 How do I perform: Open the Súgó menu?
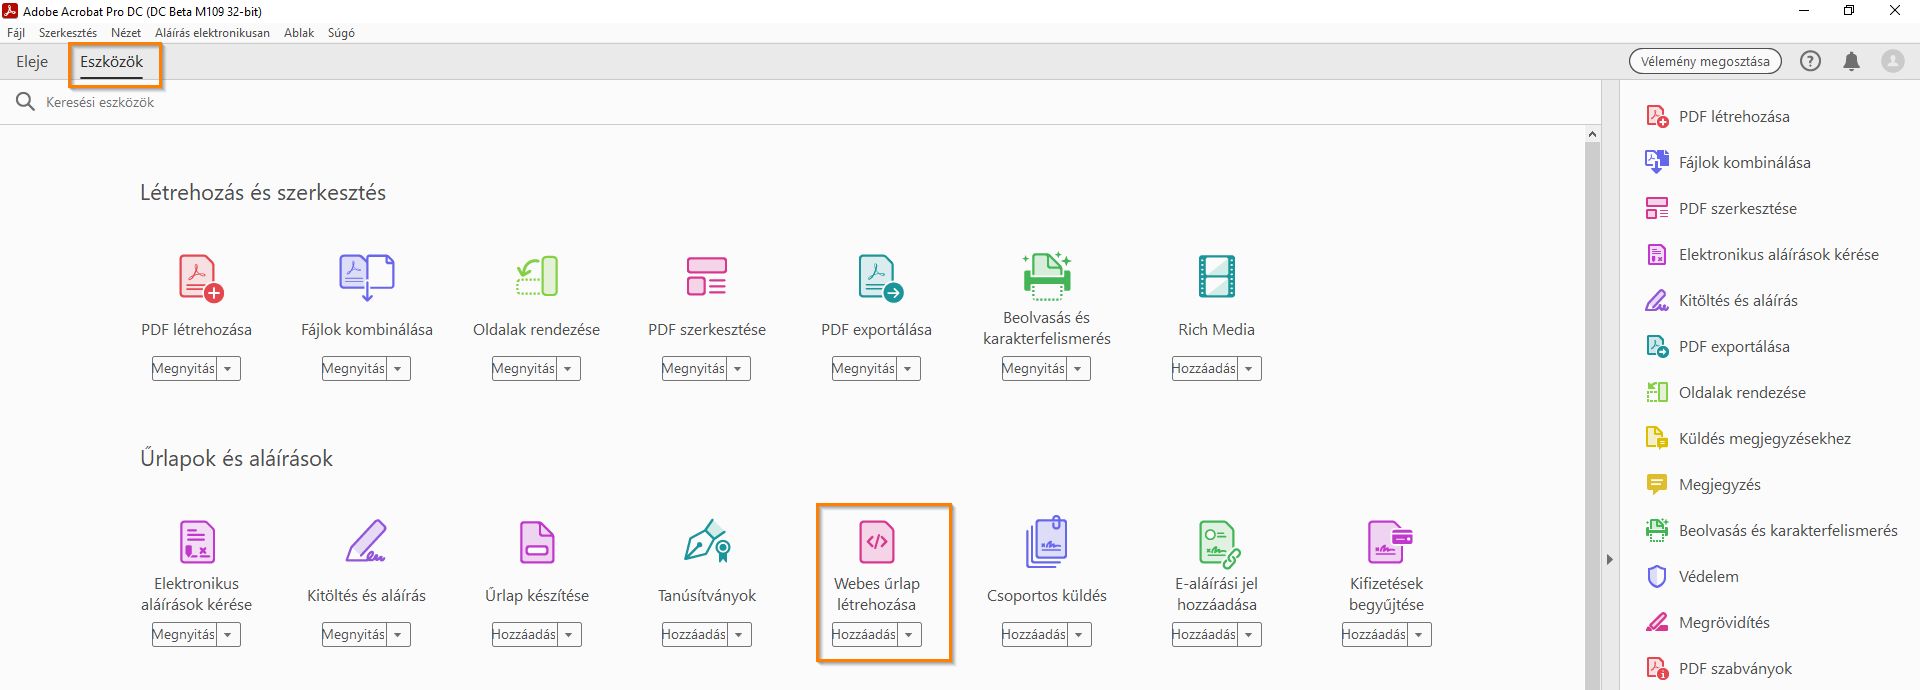point(341,33)
